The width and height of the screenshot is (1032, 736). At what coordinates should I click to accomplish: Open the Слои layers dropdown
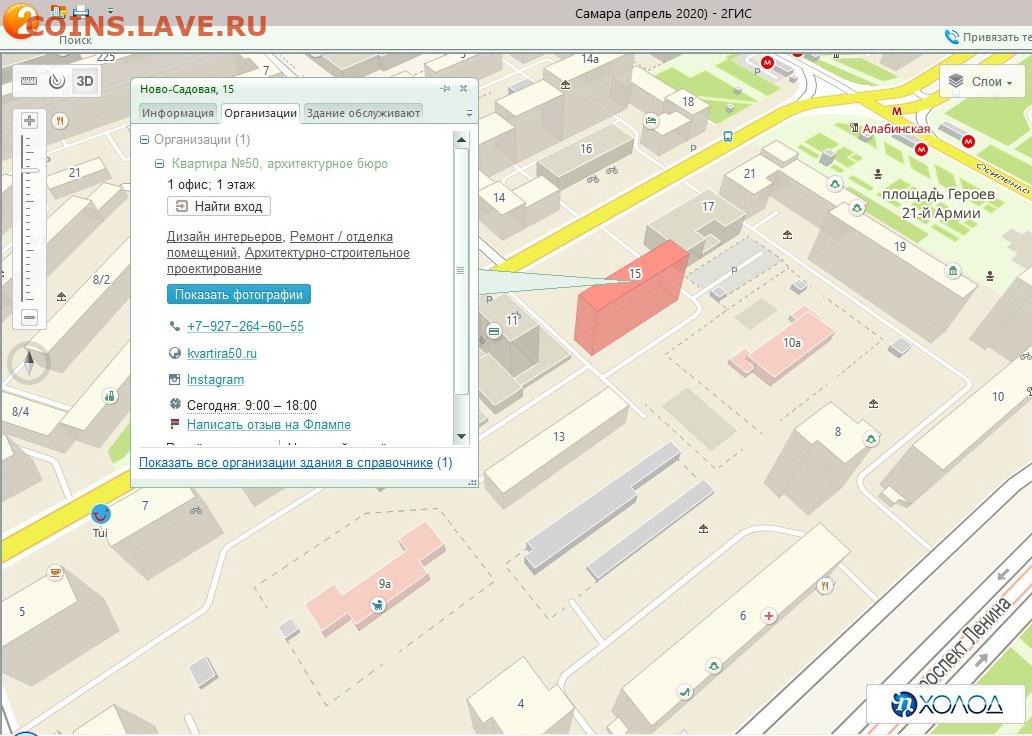(981, 82)
